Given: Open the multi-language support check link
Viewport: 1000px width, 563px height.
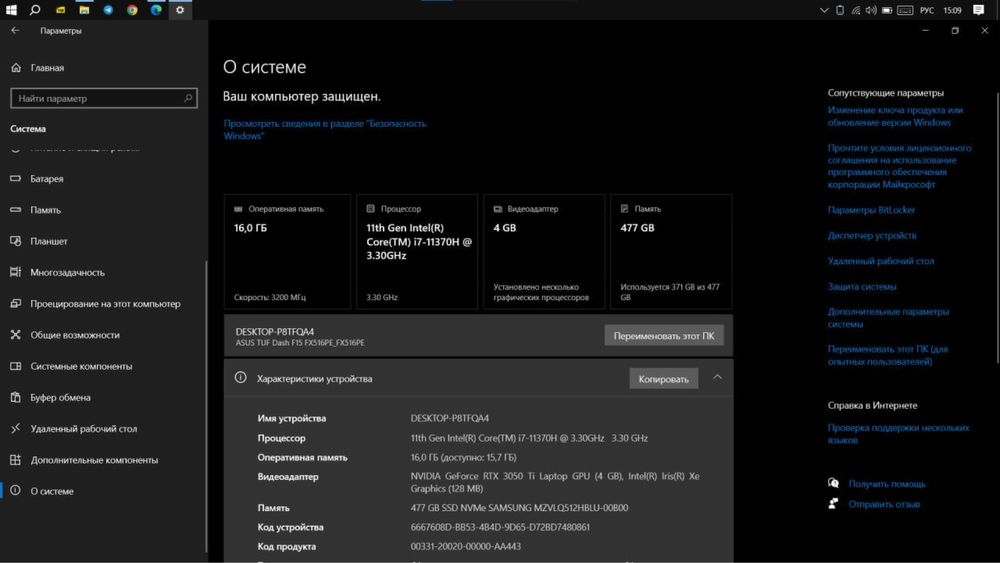Looking at the screenshot, I should pyautogui.click(x=898, y=434).
